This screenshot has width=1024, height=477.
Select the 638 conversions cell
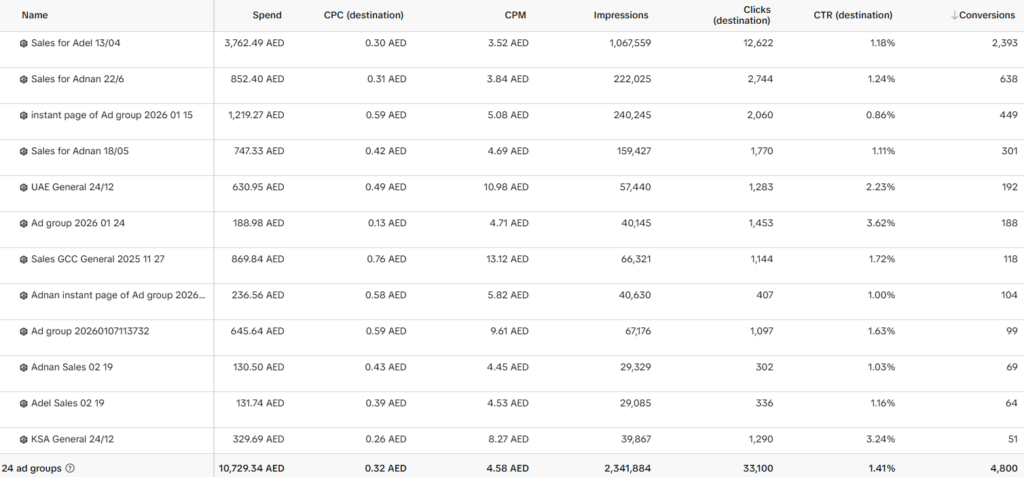pyautogui.click(x=1010, y=79)
